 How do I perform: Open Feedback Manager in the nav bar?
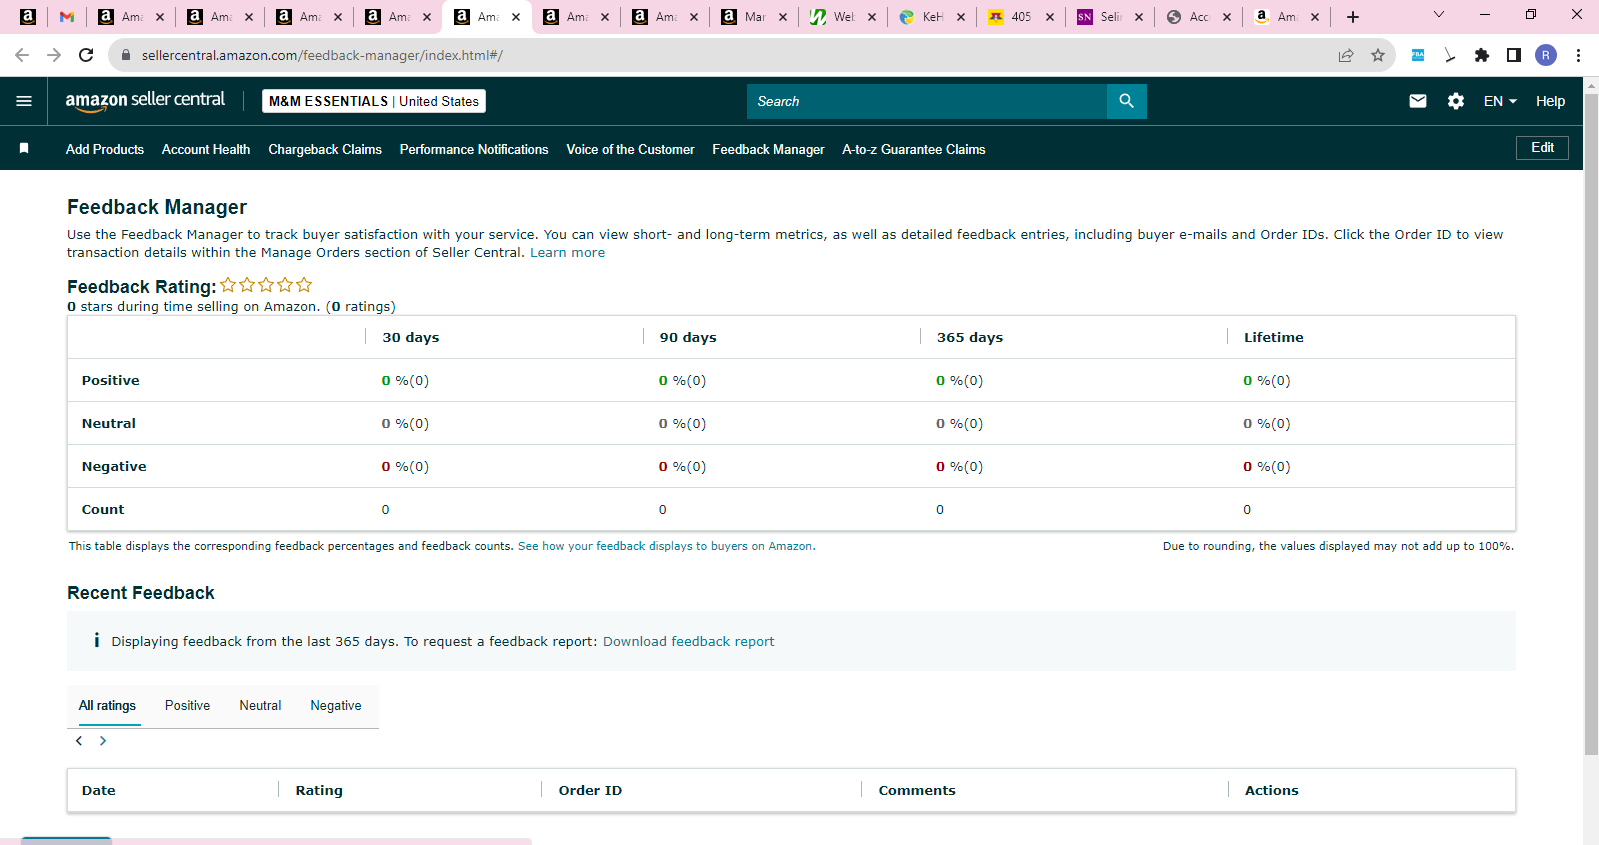(768, 149)
